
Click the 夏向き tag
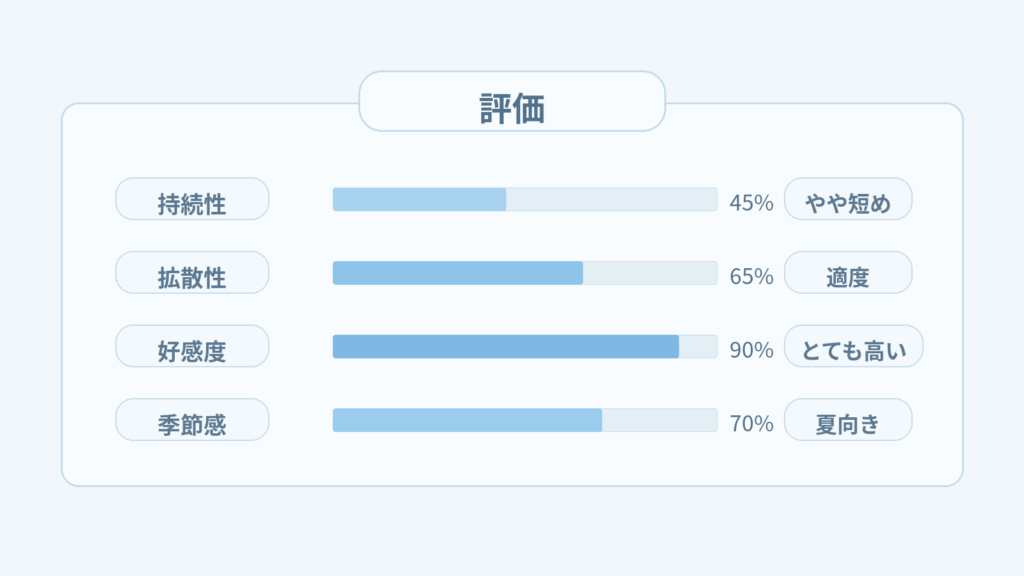848,420
